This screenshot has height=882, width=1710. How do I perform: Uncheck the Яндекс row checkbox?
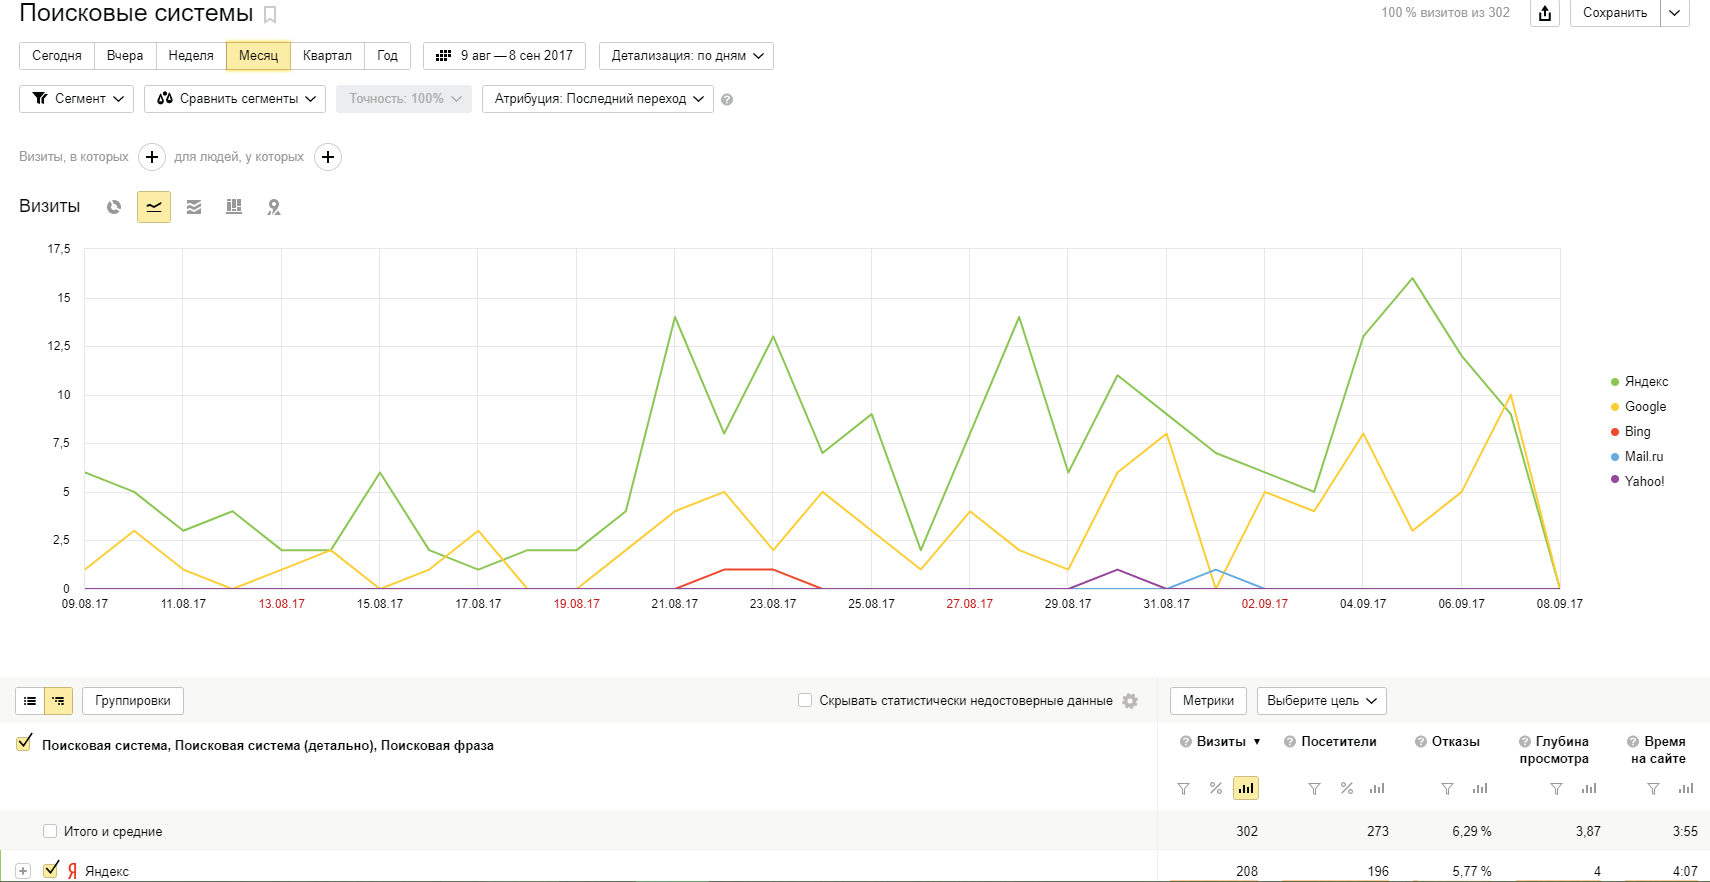click(x=51, y=870)
